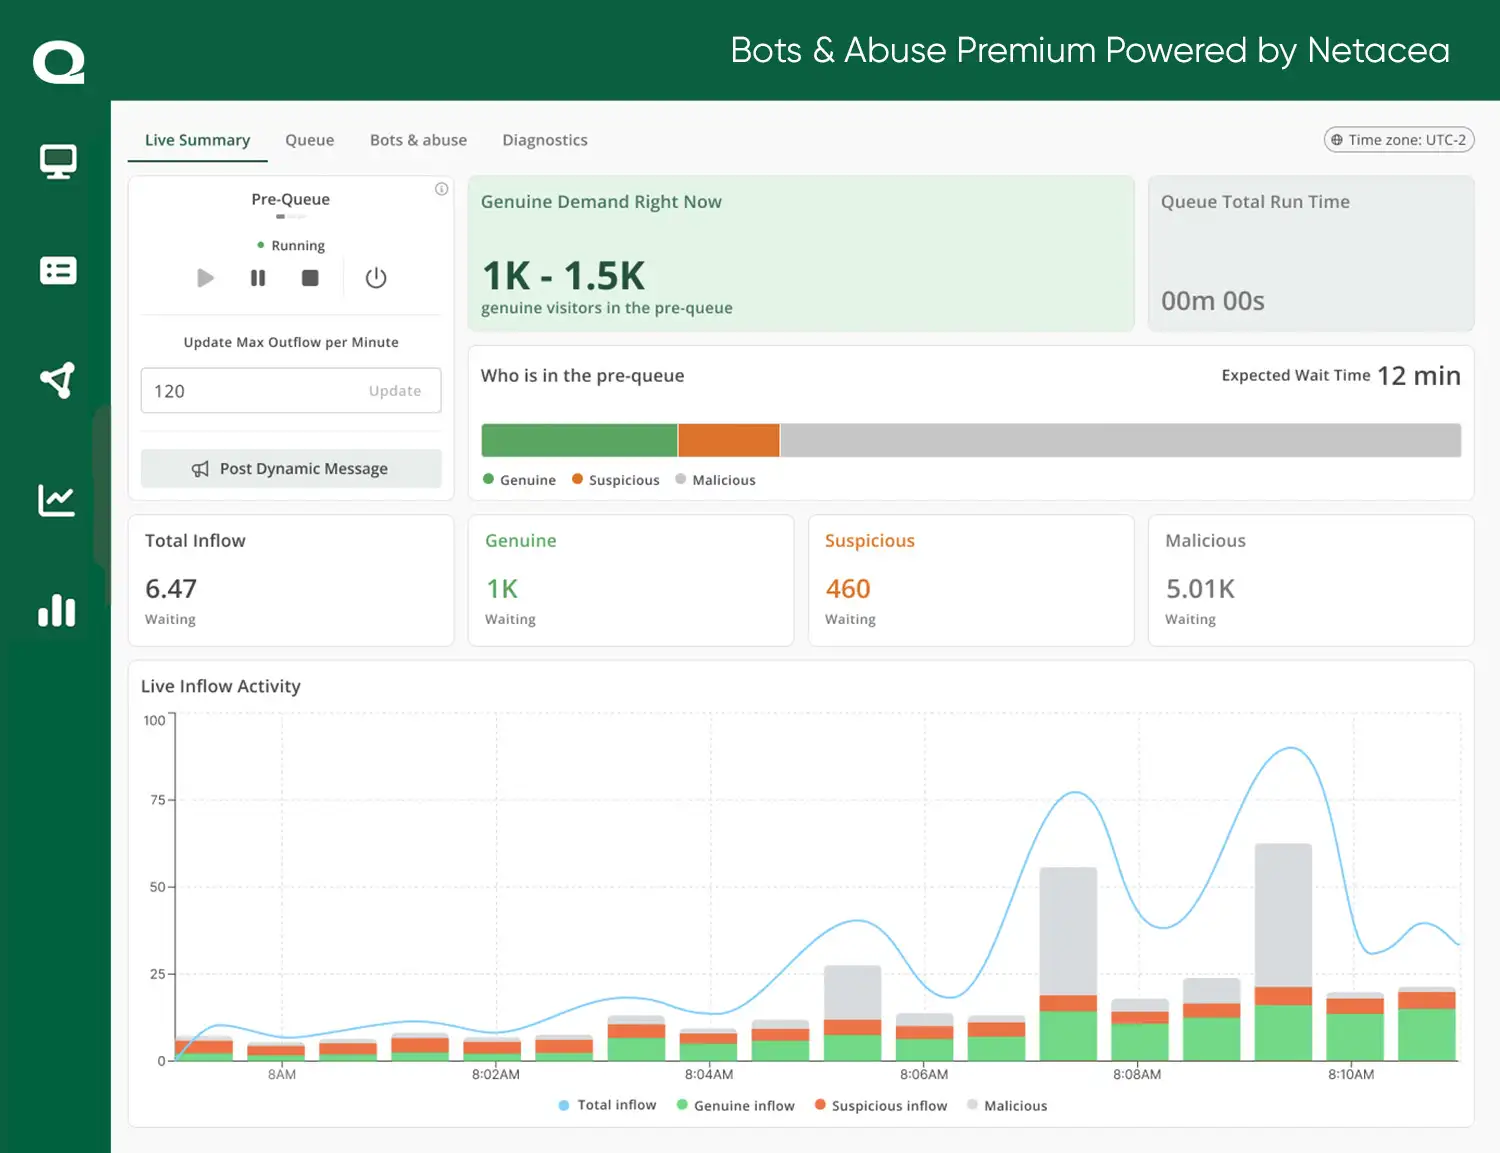The image size is (1500, 1153).
Task: Click Update Max Outflow per Minute label
Action: [291, 342]
